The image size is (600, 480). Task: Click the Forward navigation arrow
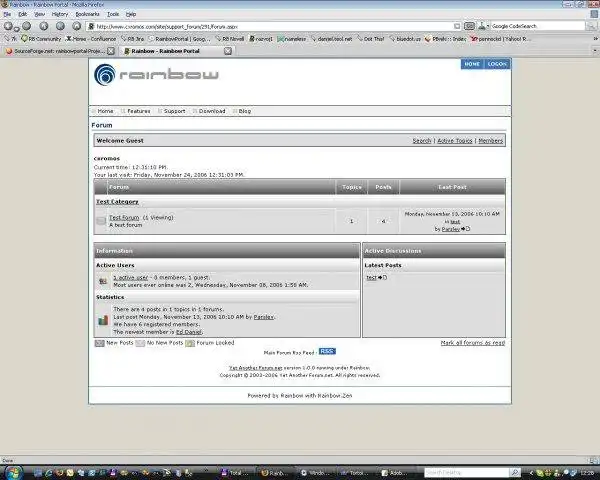click(26, 26)
